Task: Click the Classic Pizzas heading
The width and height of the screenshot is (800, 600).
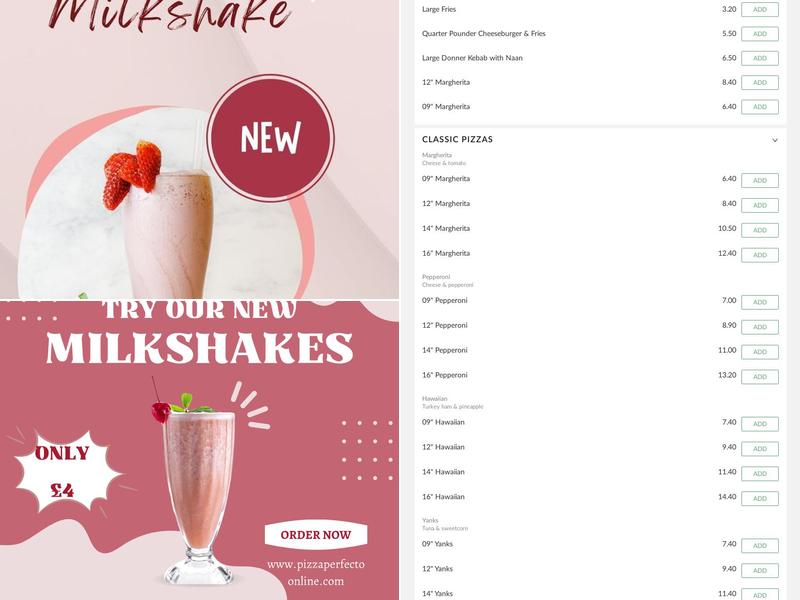Action: click(457, 139)
